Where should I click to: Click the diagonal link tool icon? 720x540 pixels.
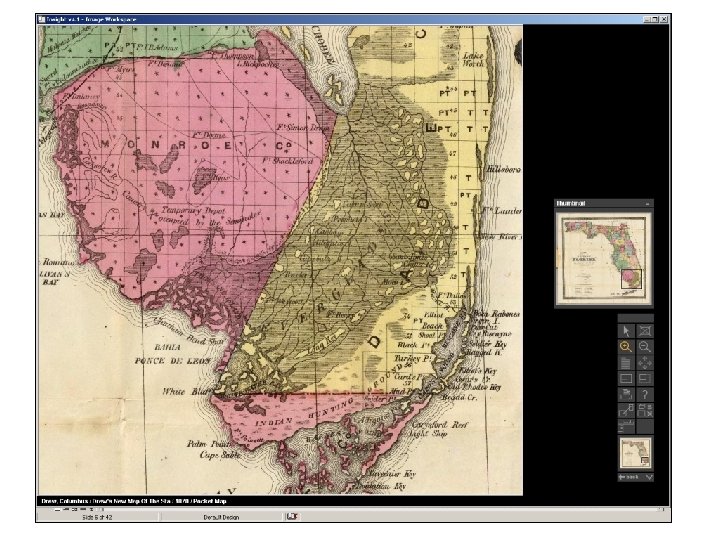tap(626, 410)
